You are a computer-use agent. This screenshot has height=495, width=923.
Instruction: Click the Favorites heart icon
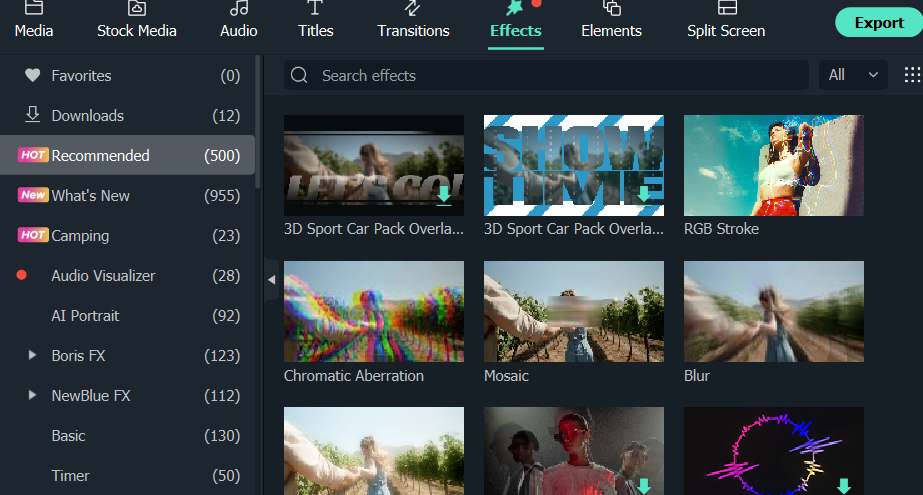point(33,76)
